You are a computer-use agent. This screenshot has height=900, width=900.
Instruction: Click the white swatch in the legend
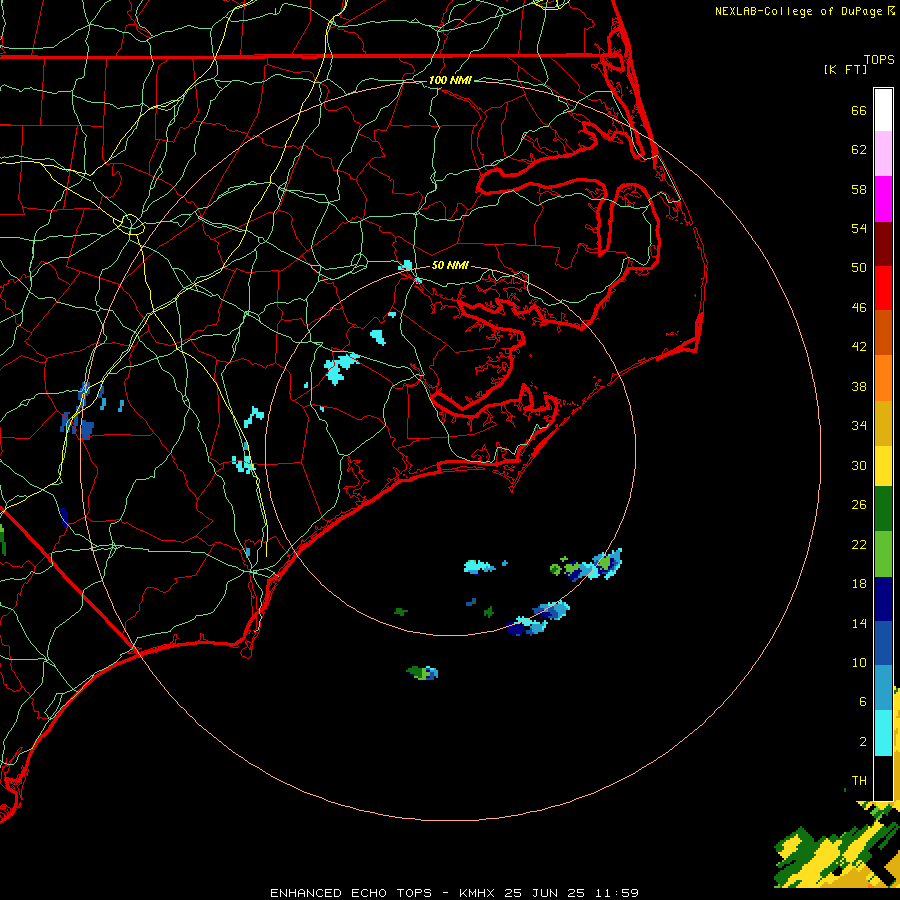883,110
